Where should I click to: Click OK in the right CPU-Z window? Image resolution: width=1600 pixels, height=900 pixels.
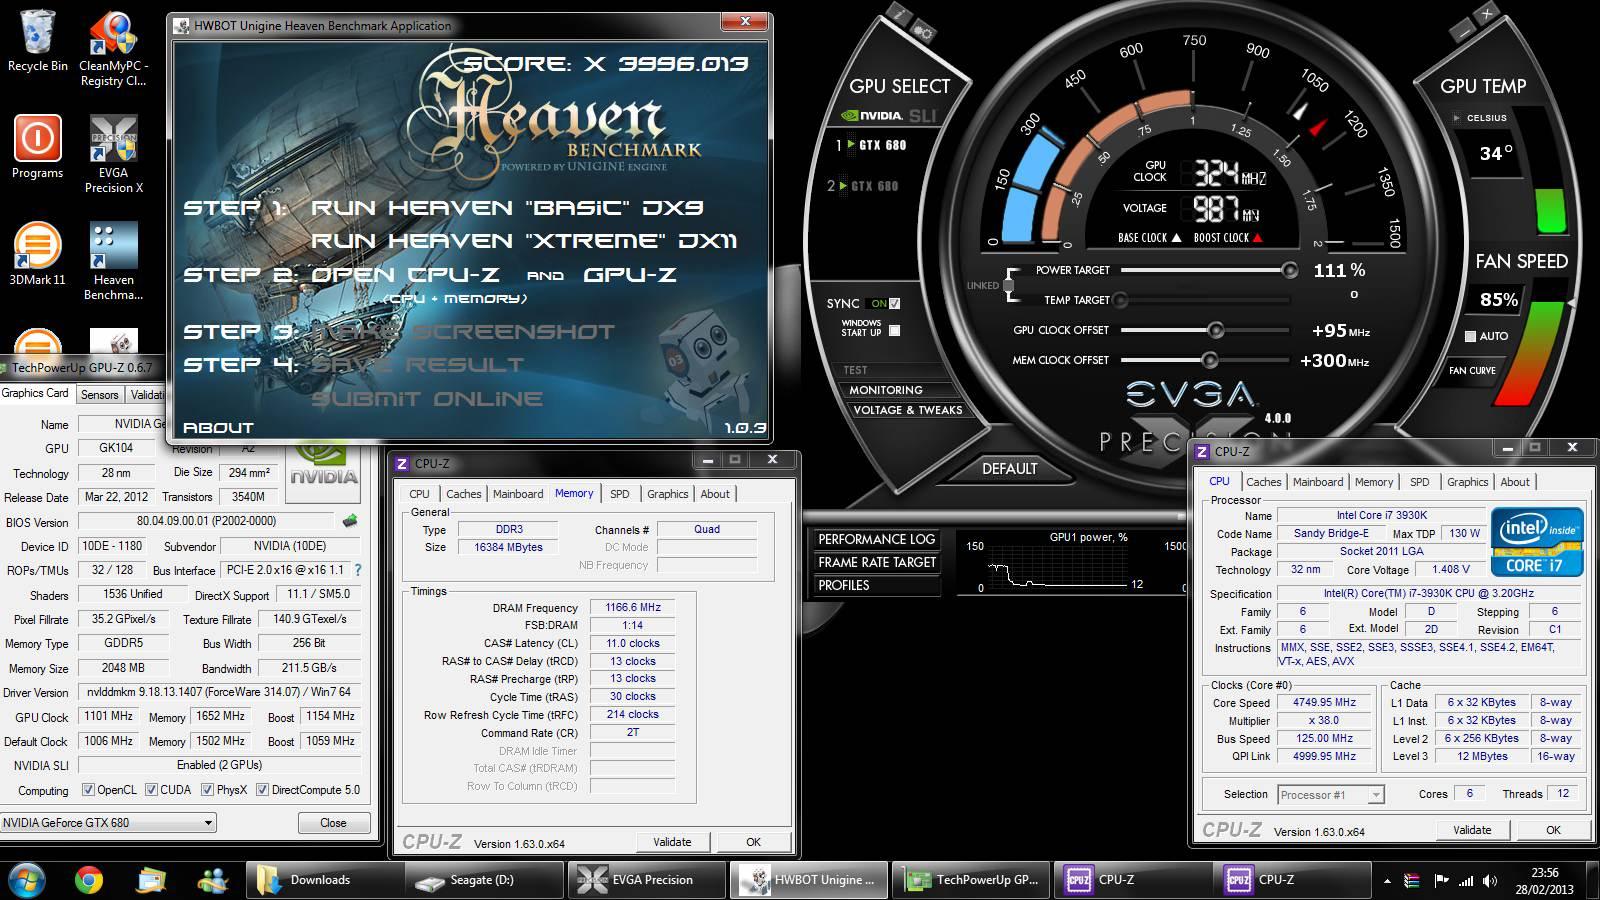pyautogui.click(x=1553, y=830)
